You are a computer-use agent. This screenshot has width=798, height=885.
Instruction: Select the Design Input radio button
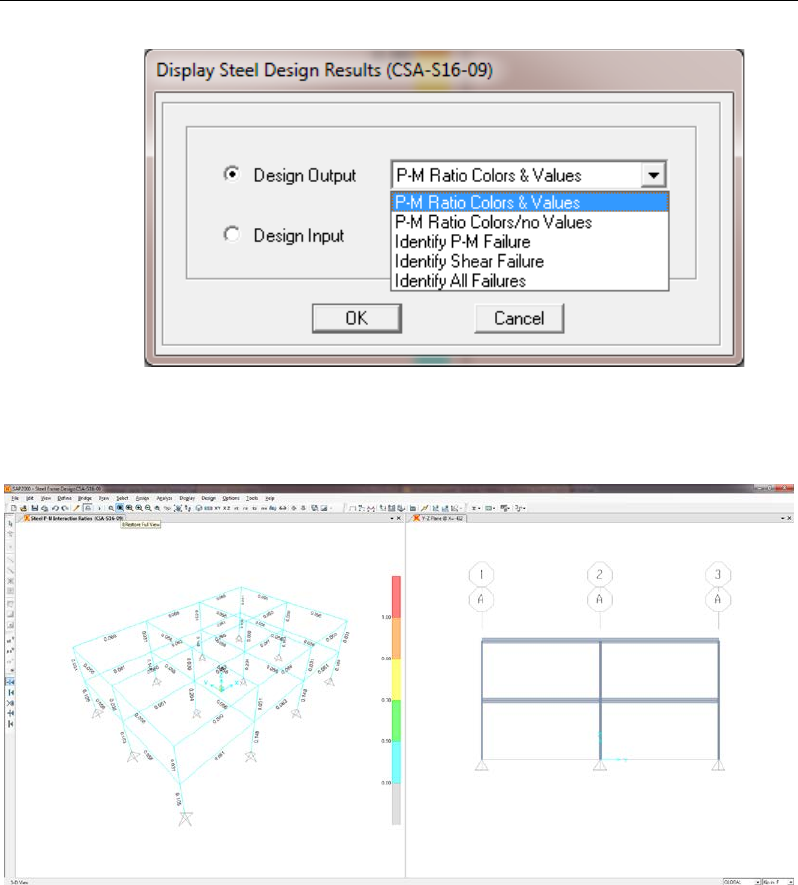tap(231, 234)
